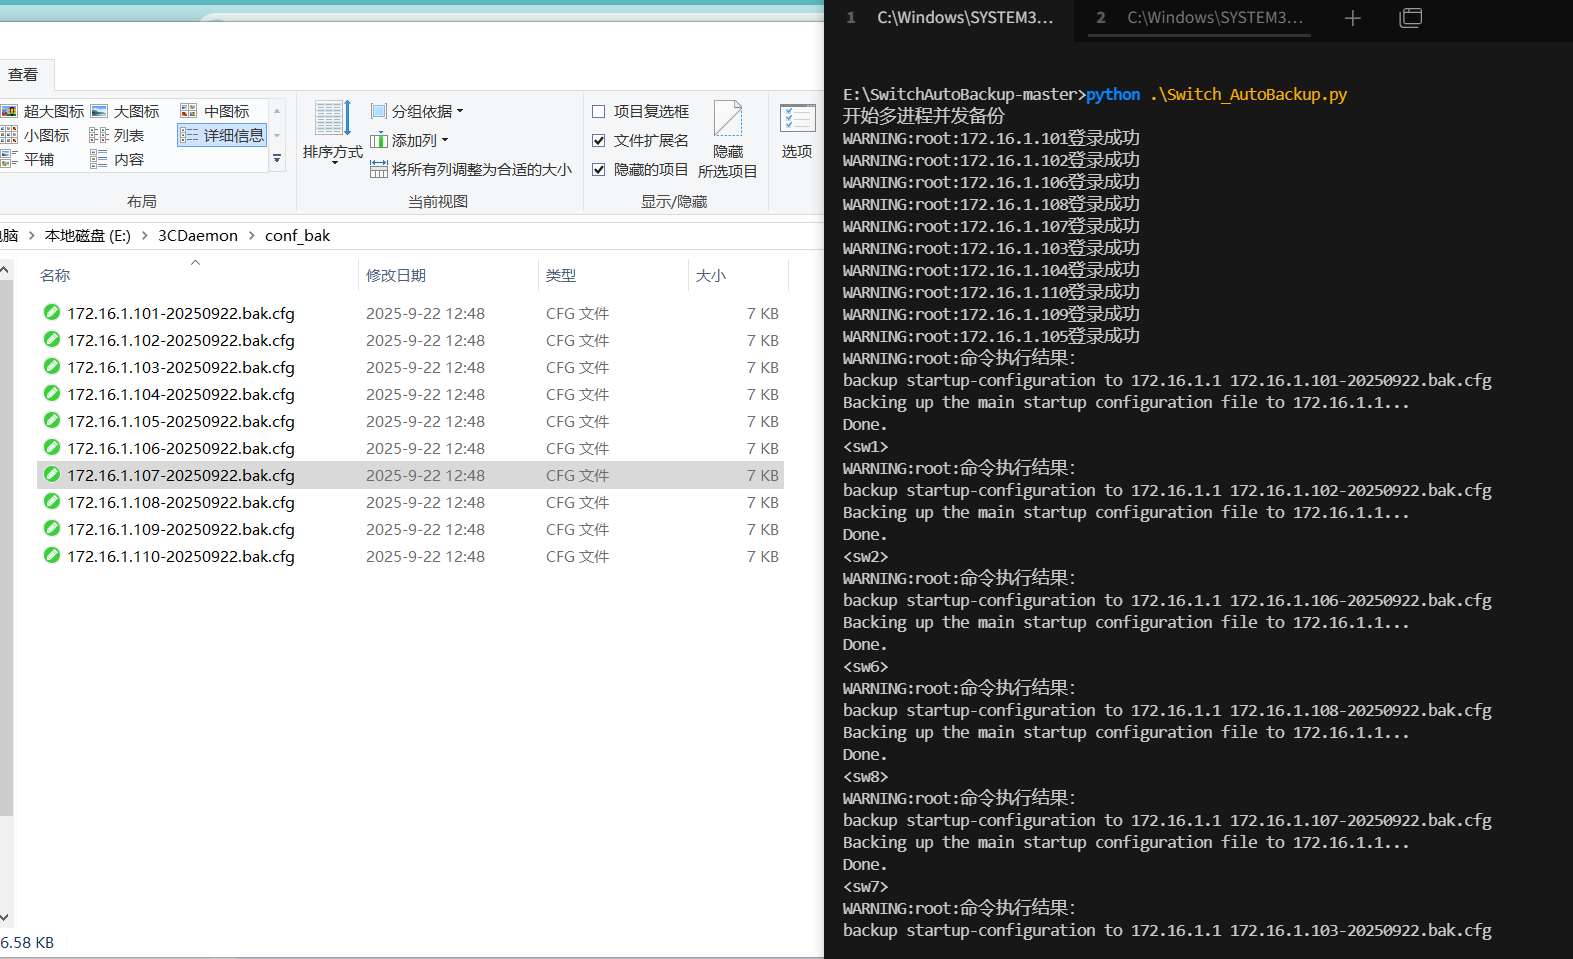The image size is (1573, 959).
Task: Click Hide selected items button
Action: [x=728, y=139]
